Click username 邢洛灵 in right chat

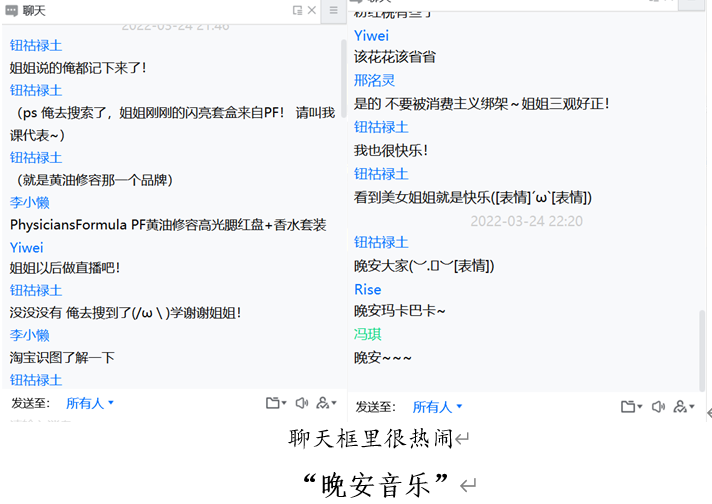pos(374,80)
